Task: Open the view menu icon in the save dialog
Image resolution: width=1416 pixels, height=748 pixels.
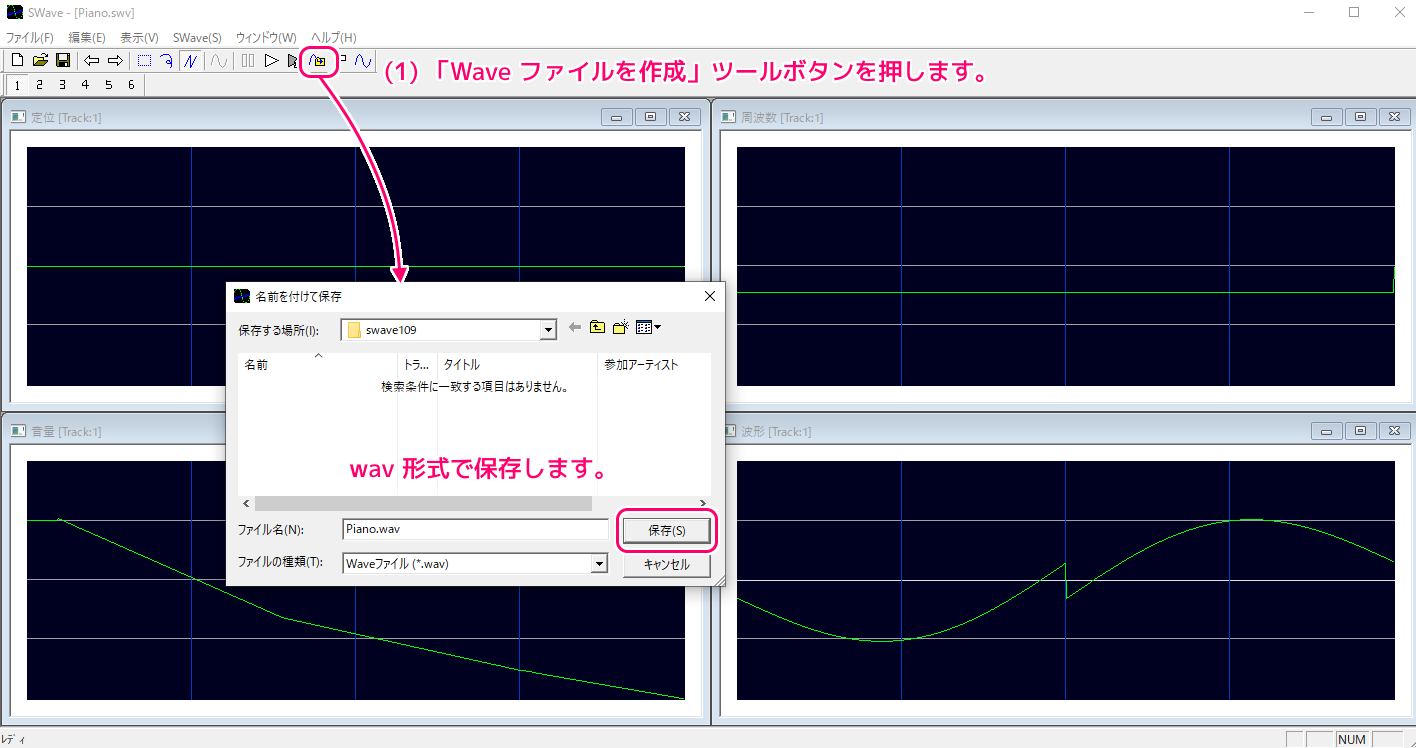Action: click(x=649, y=327)
